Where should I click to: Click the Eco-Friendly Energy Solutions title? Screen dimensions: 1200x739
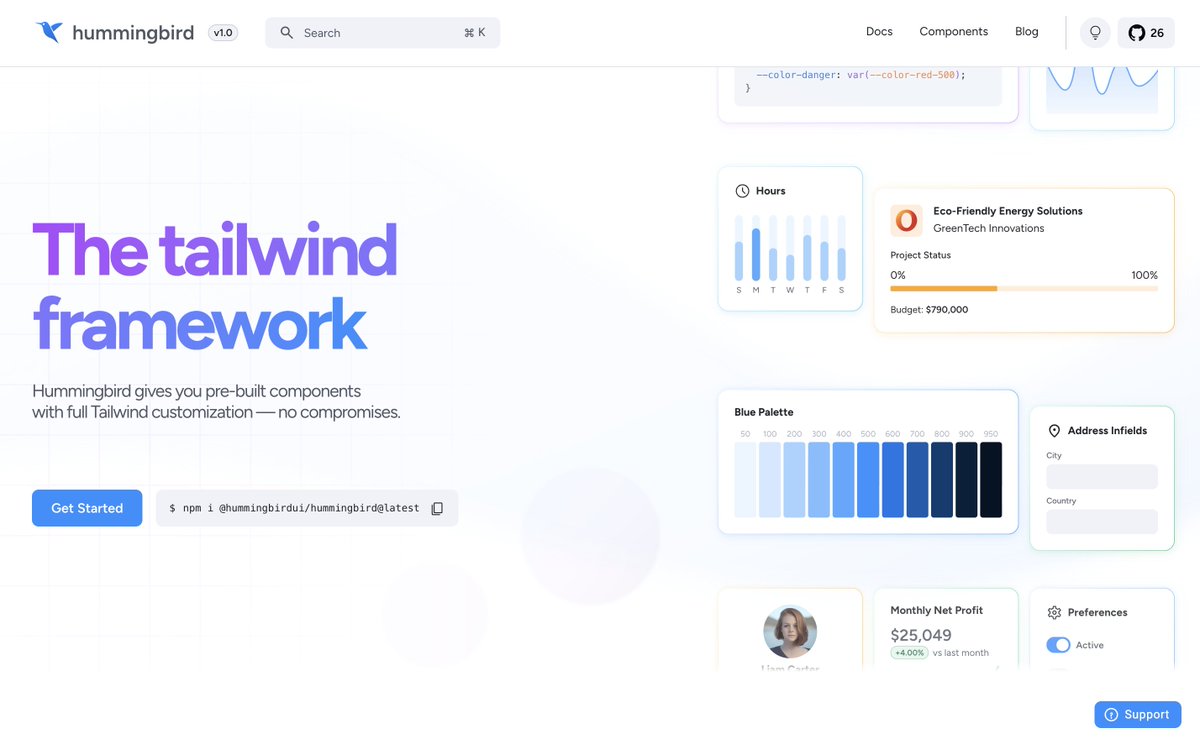point(1008,211)
